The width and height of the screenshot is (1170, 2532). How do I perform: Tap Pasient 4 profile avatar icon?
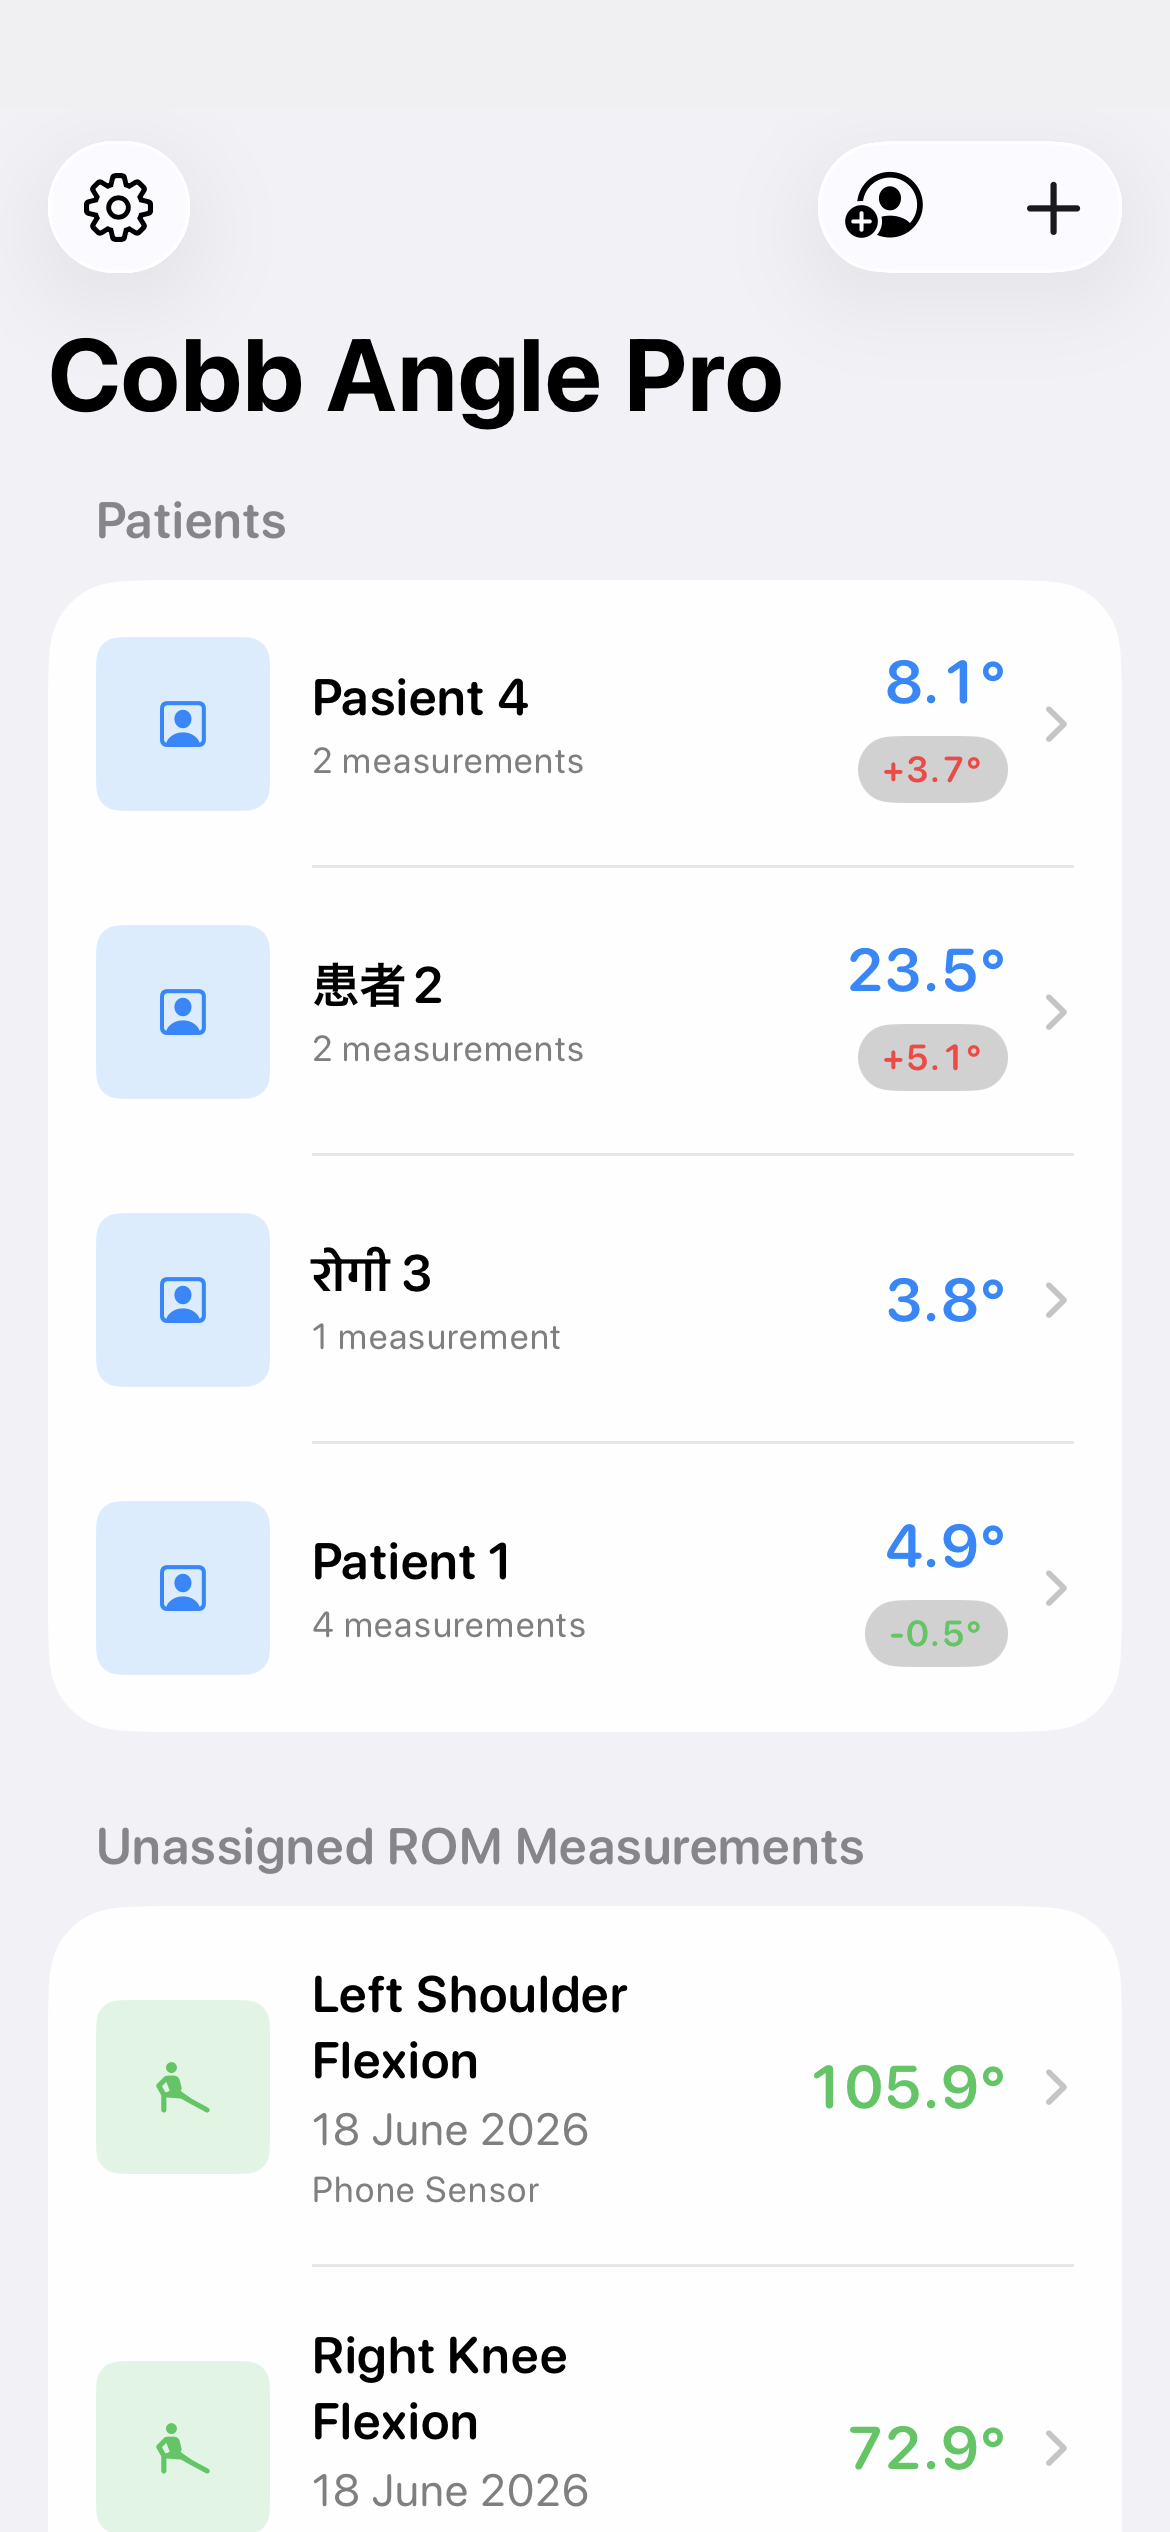point(183,724)
